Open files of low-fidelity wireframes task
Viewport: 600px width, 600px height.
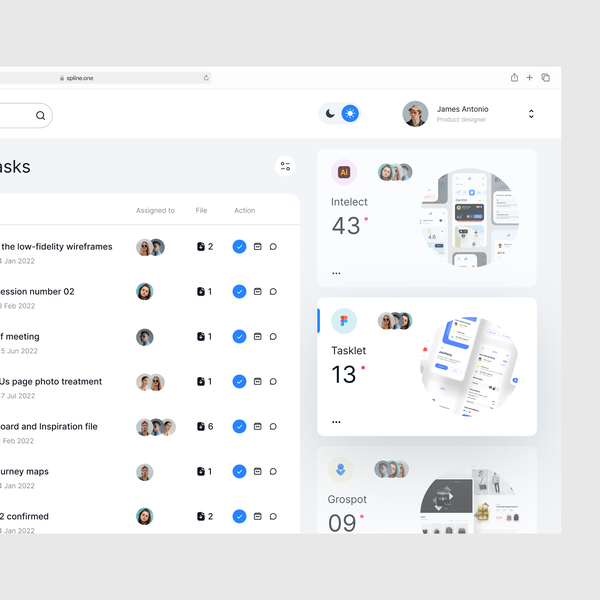click(205, 247)
